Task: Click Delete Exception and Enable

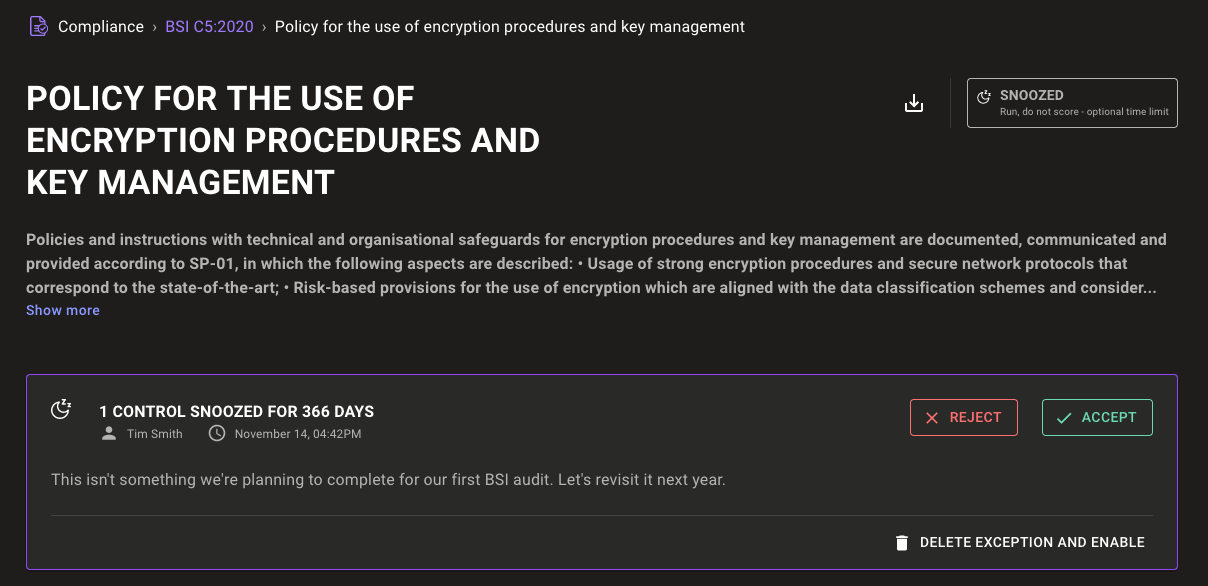Action: (x=1032, y=542)
